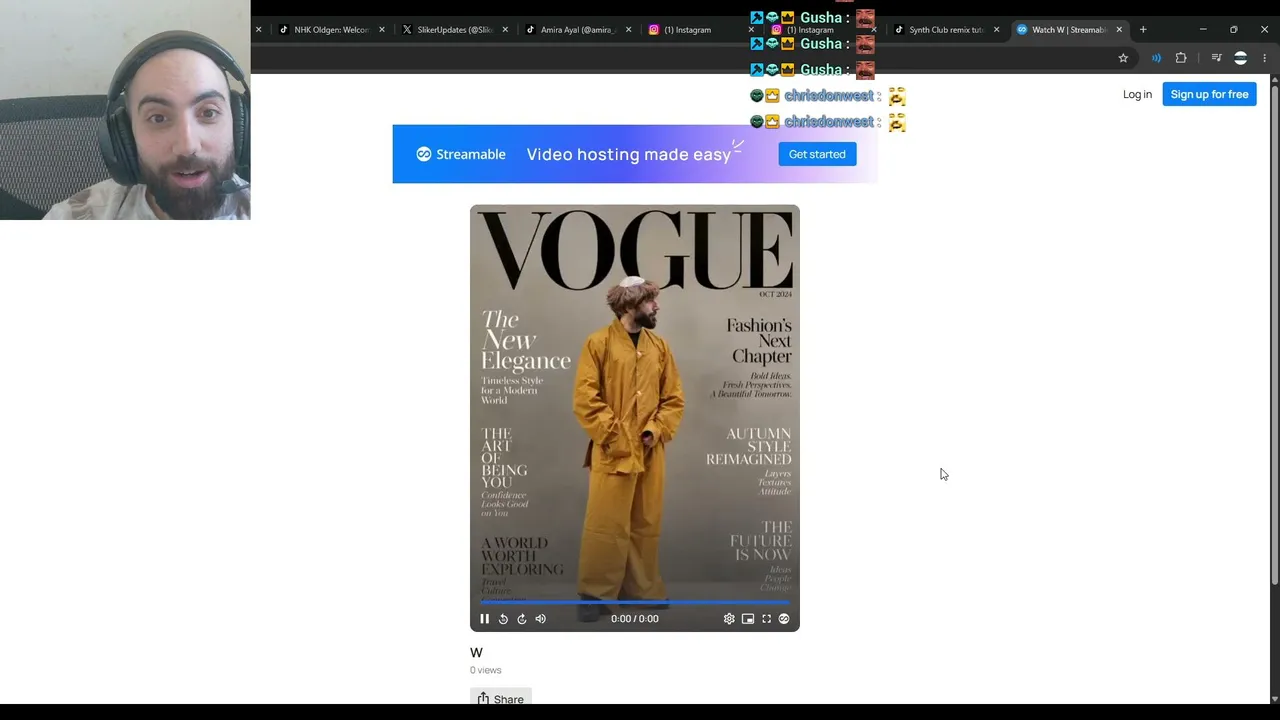1280x720 pixels.
Task: Seek along the blue video progress bar
Action: 635,602
